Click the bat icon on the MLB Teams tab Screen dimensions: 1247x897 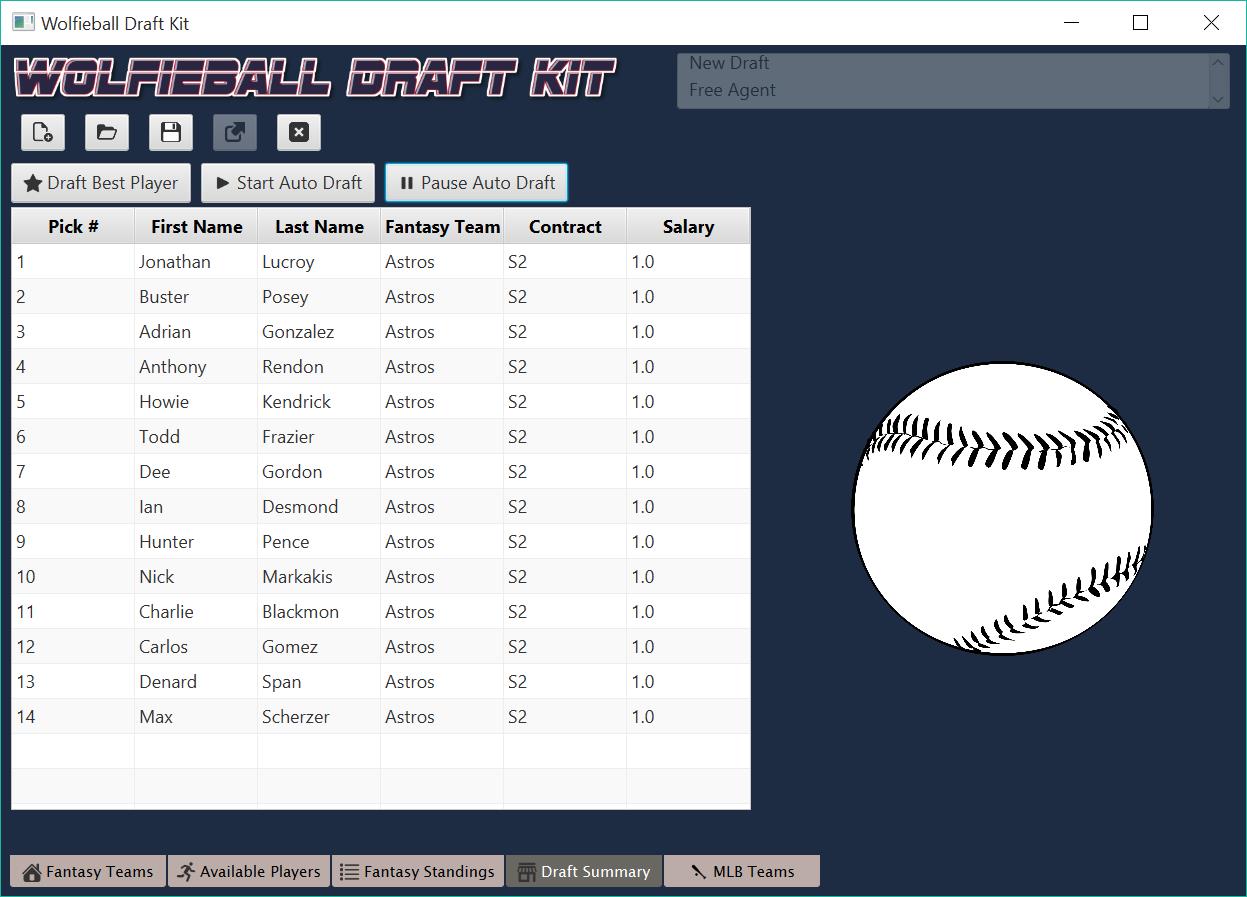click(697, 871)
